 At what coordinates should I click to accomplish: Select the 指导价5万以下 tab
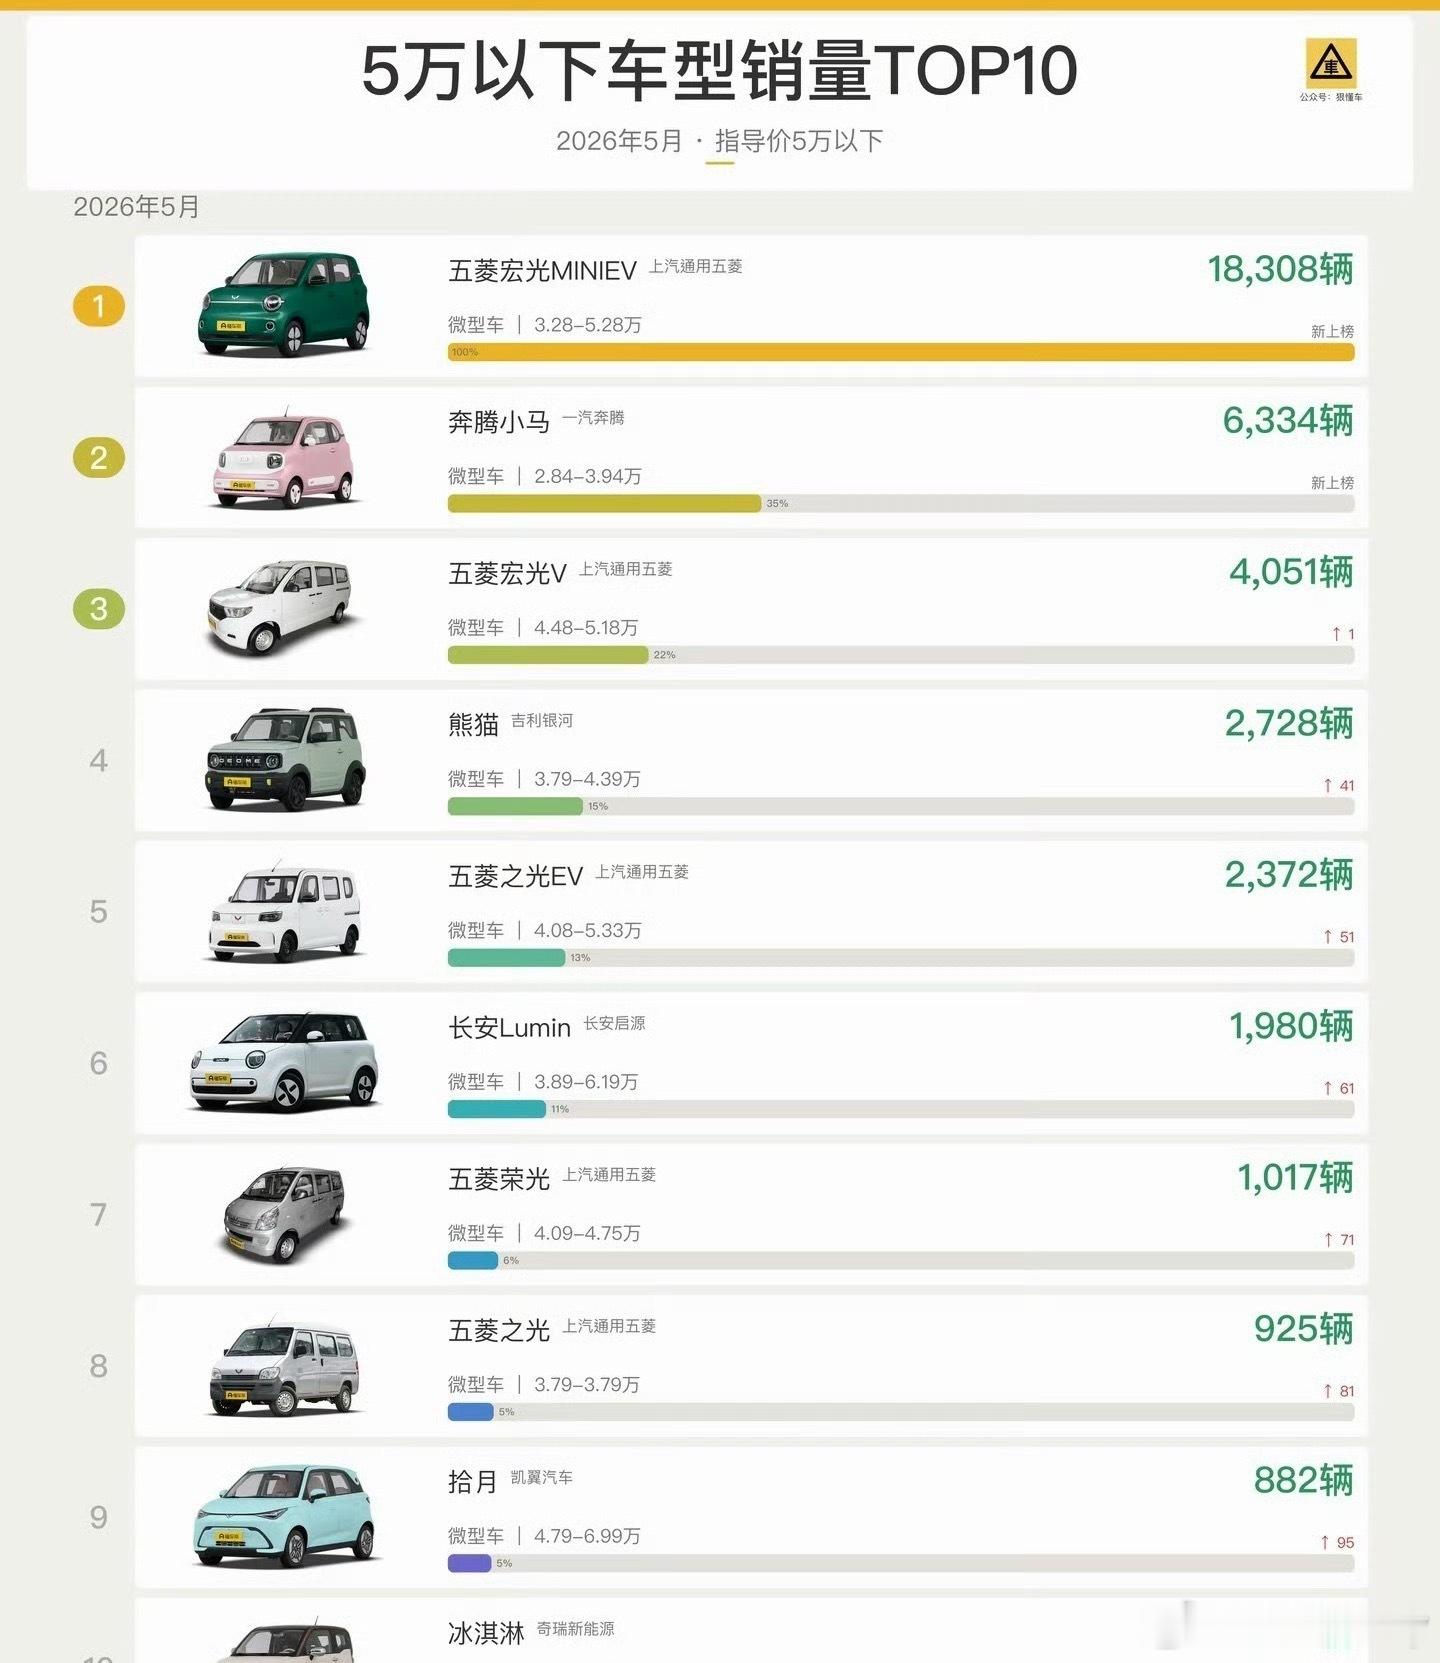coord(799,141)
